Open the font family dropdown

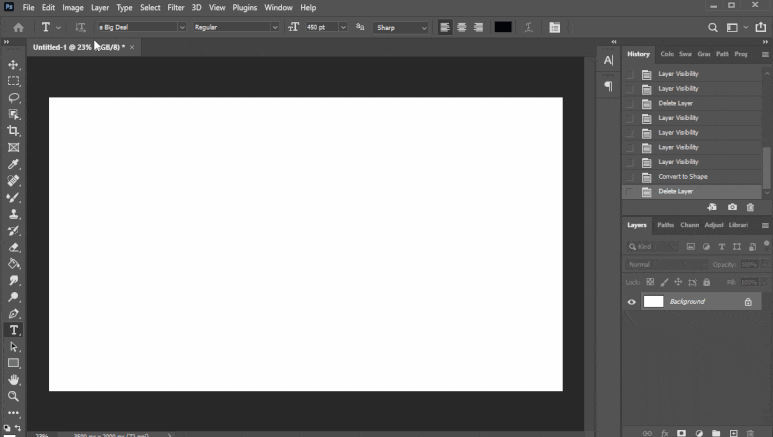click(182, 27)
